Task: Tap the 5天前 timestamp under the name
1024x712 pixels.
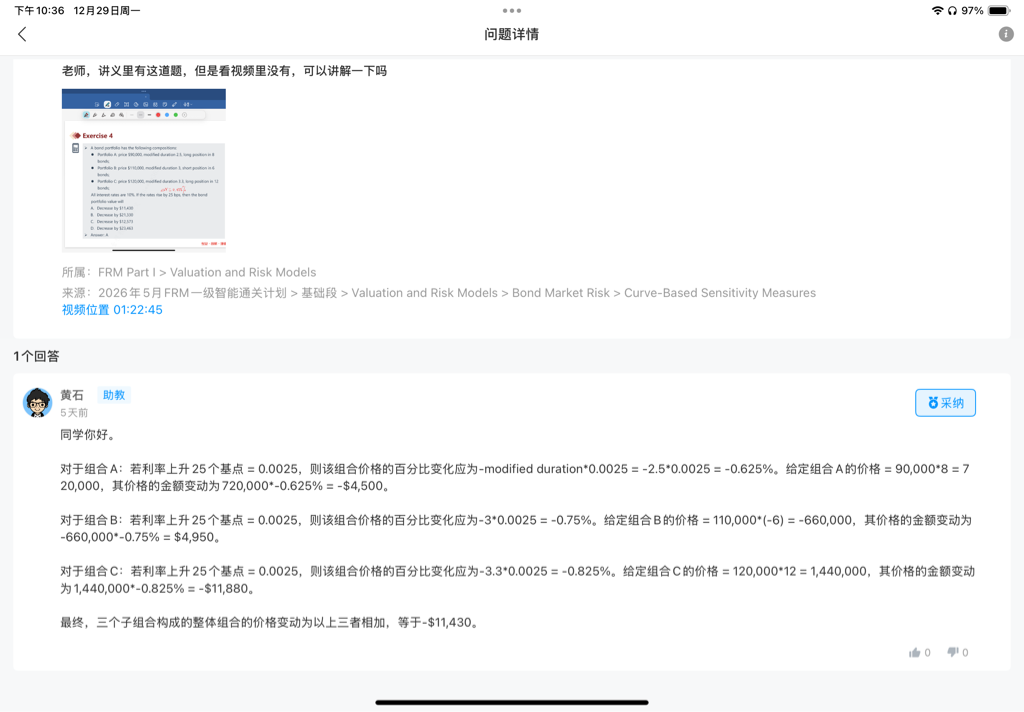Action: 74,412
